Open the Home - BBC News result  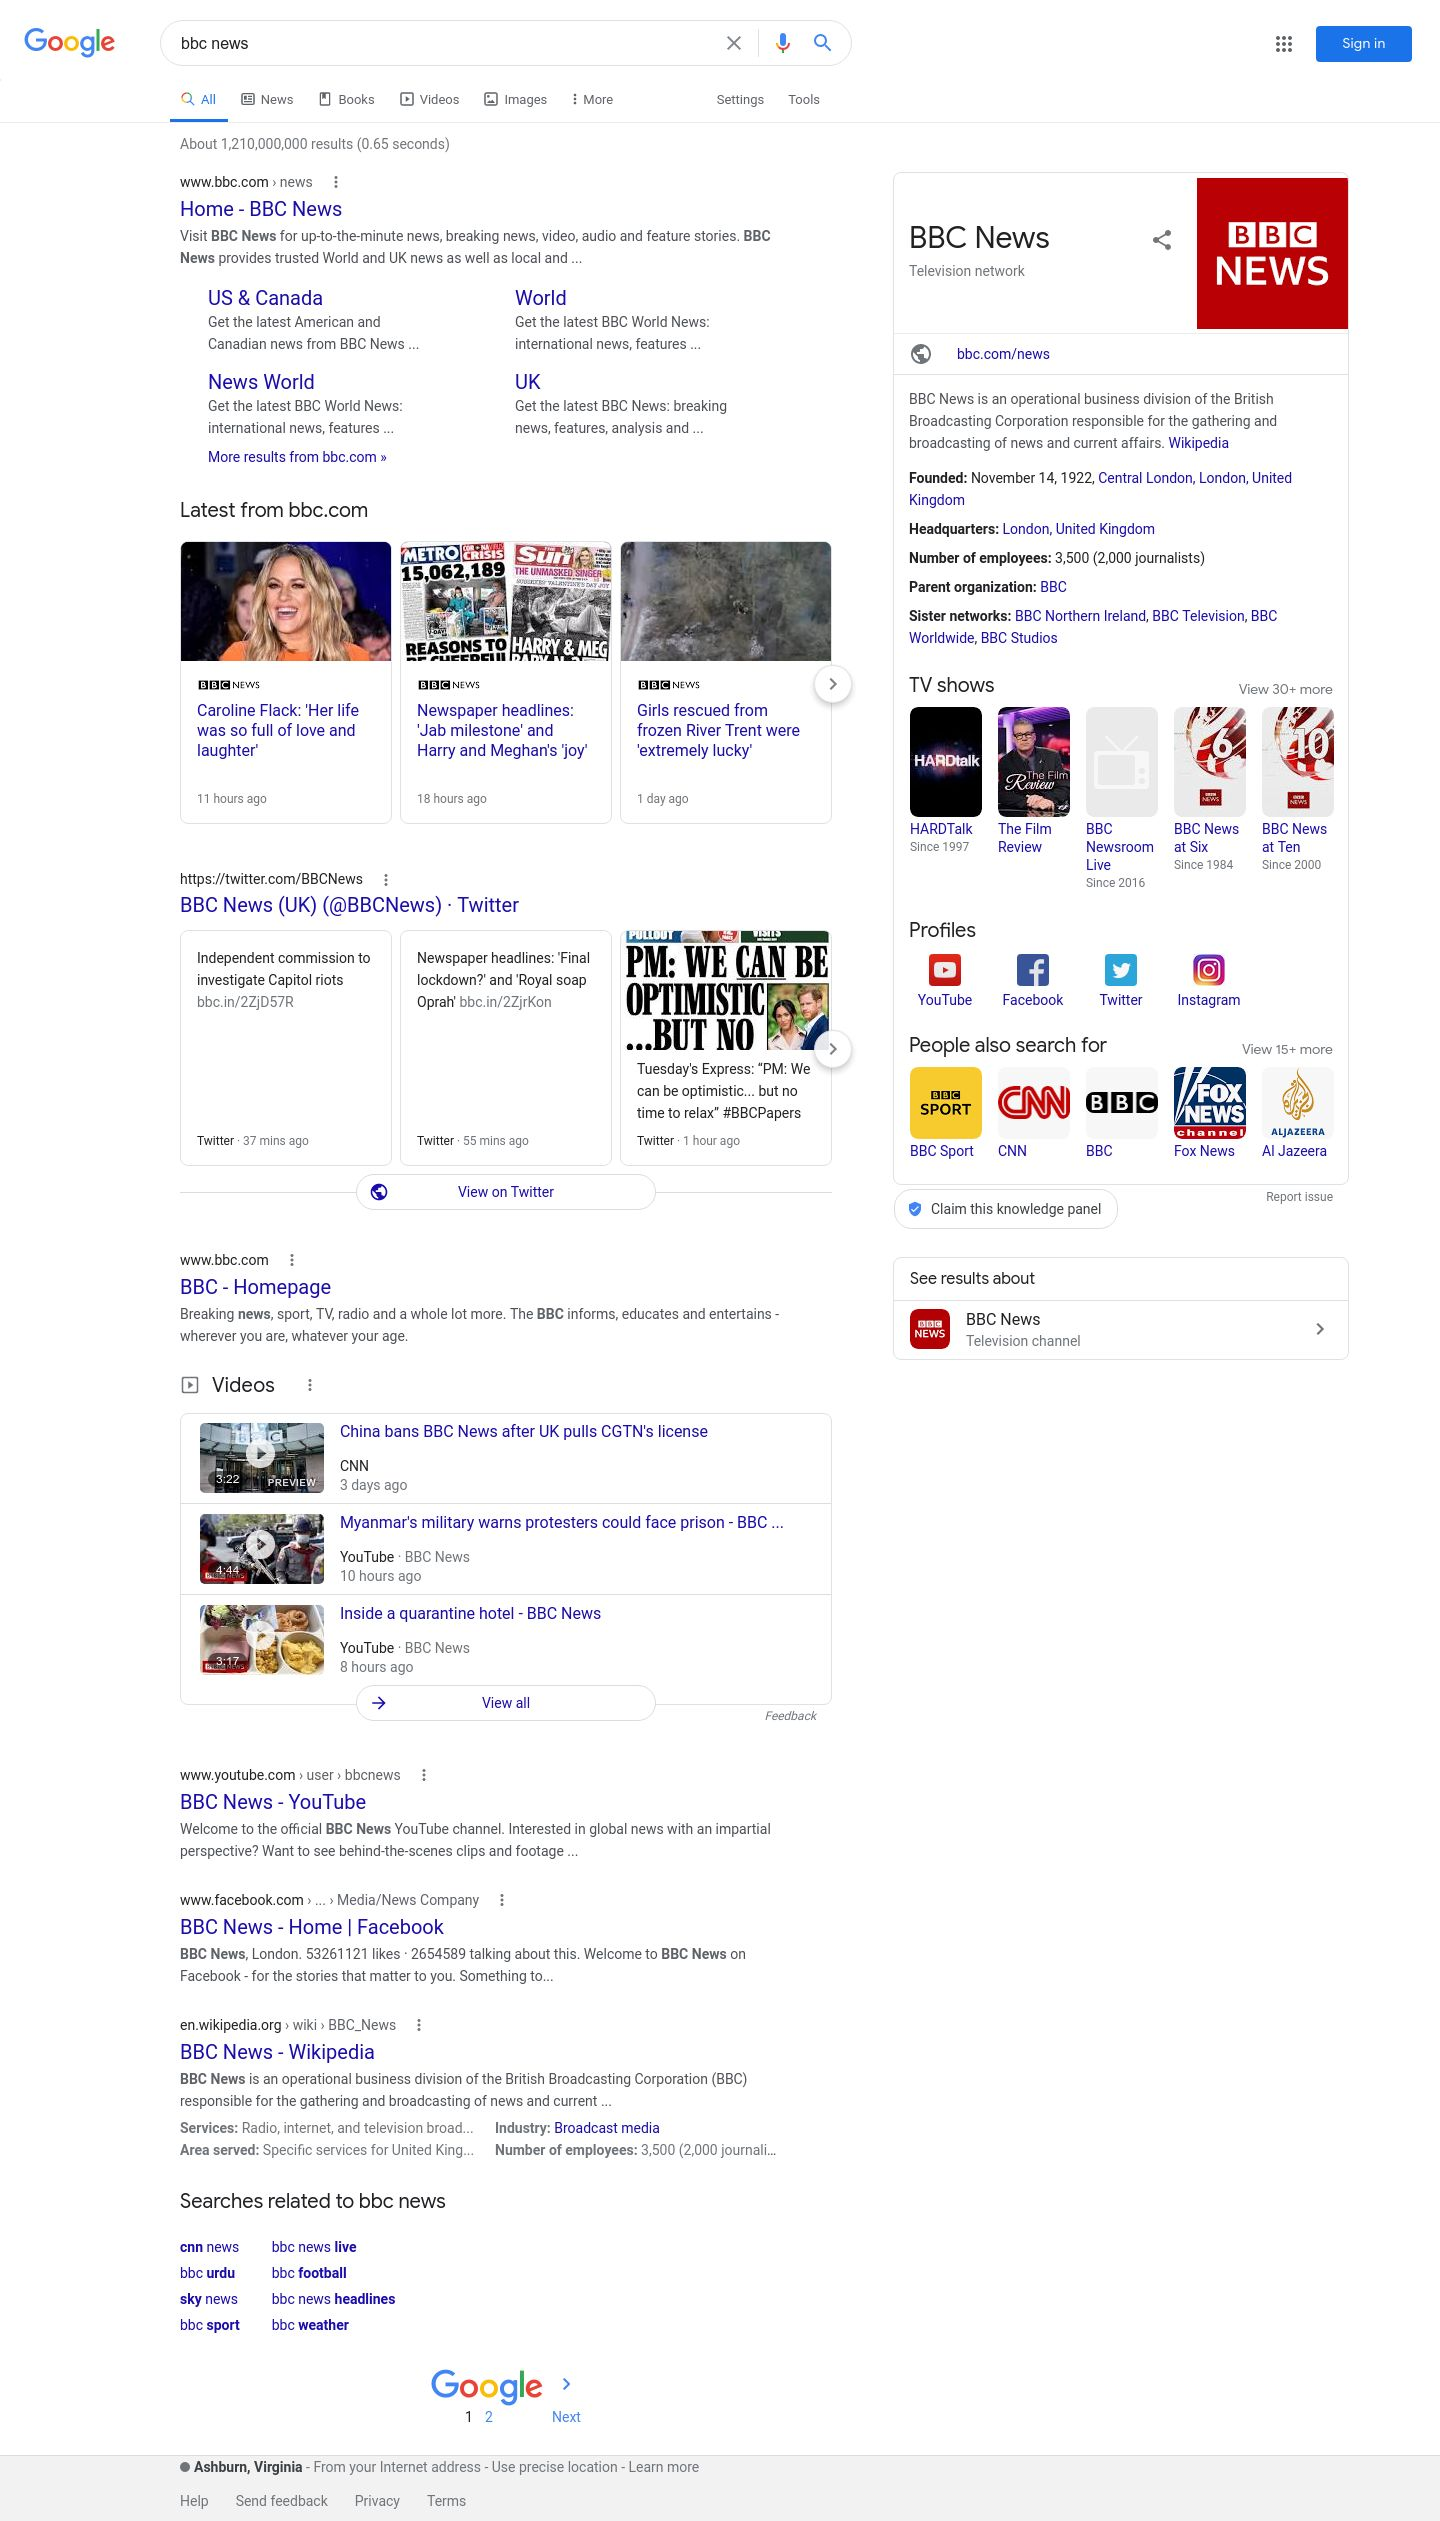coord(261,209)
